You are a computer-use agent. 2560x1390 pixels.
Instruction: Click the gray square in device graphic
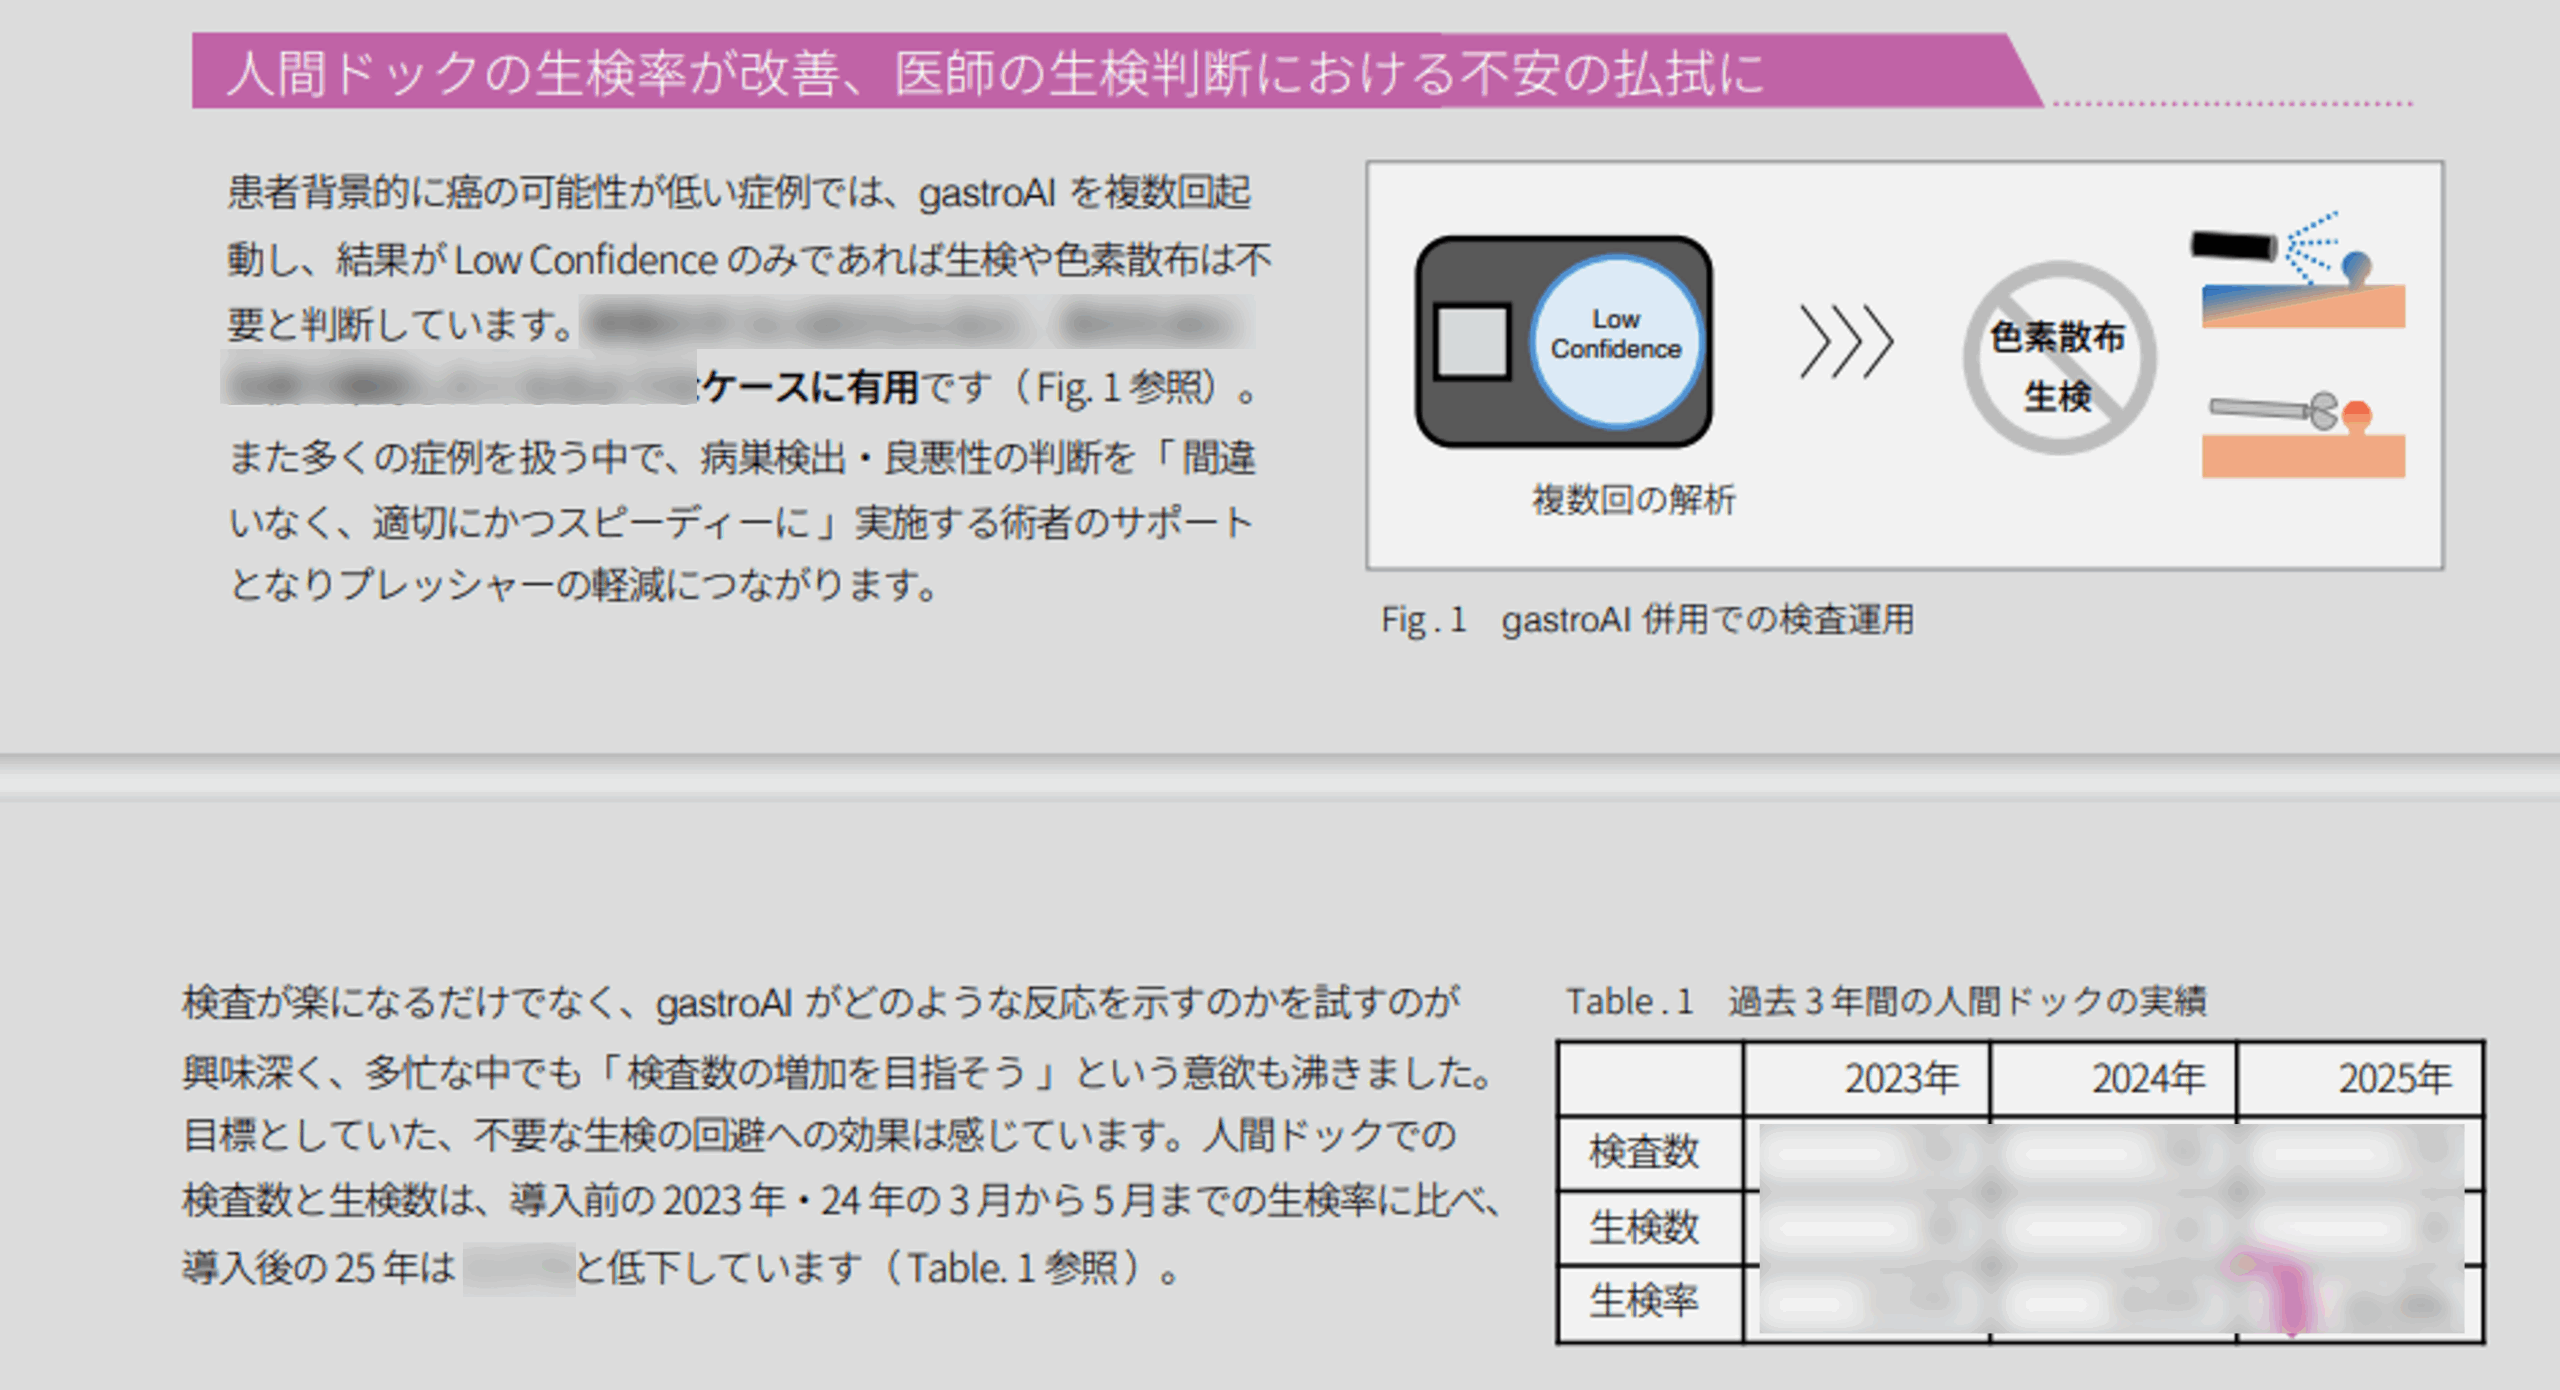[x=1471, y=341]
